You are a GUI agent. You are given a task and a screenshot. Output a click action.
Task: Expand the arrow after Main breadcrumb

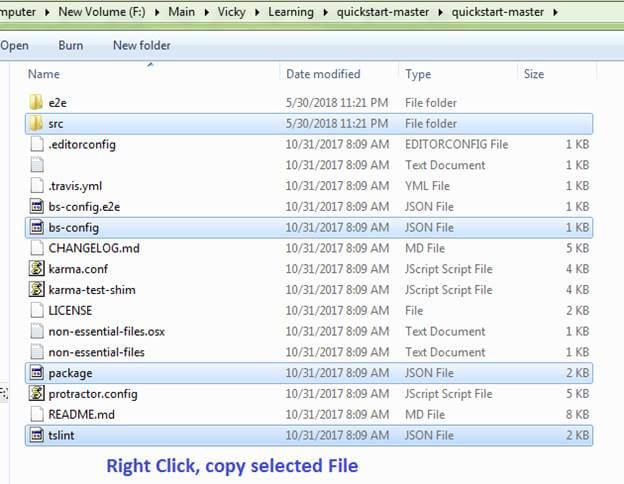[207, 12]
